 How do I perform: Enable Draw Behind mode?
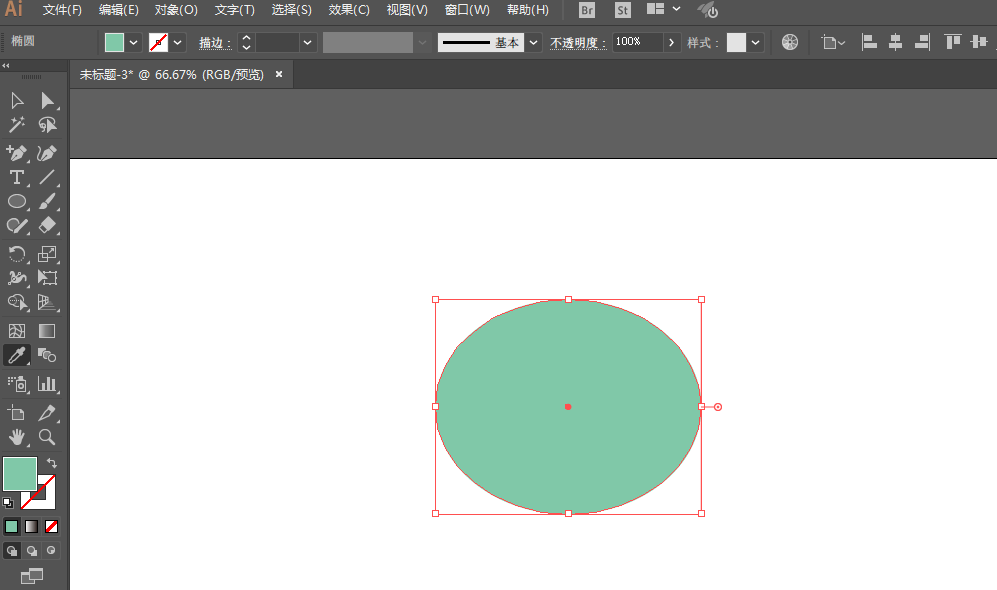tap(32, 551)
